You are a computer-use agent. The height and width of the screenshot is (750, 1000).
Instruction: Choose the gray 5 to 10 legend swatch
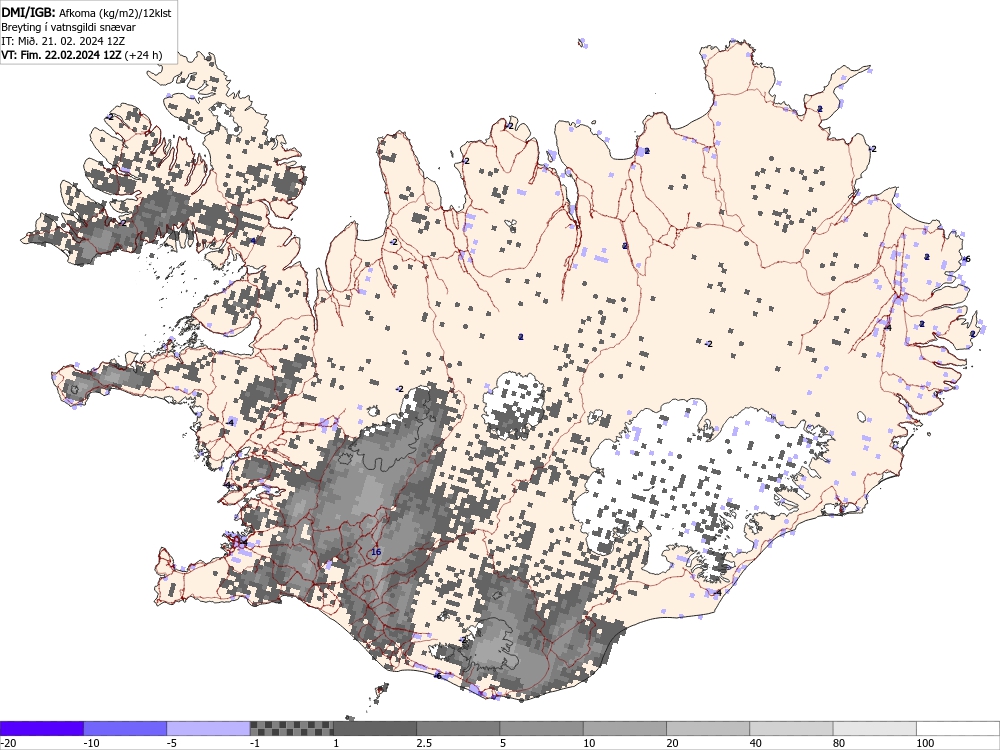tap(541, 728)
